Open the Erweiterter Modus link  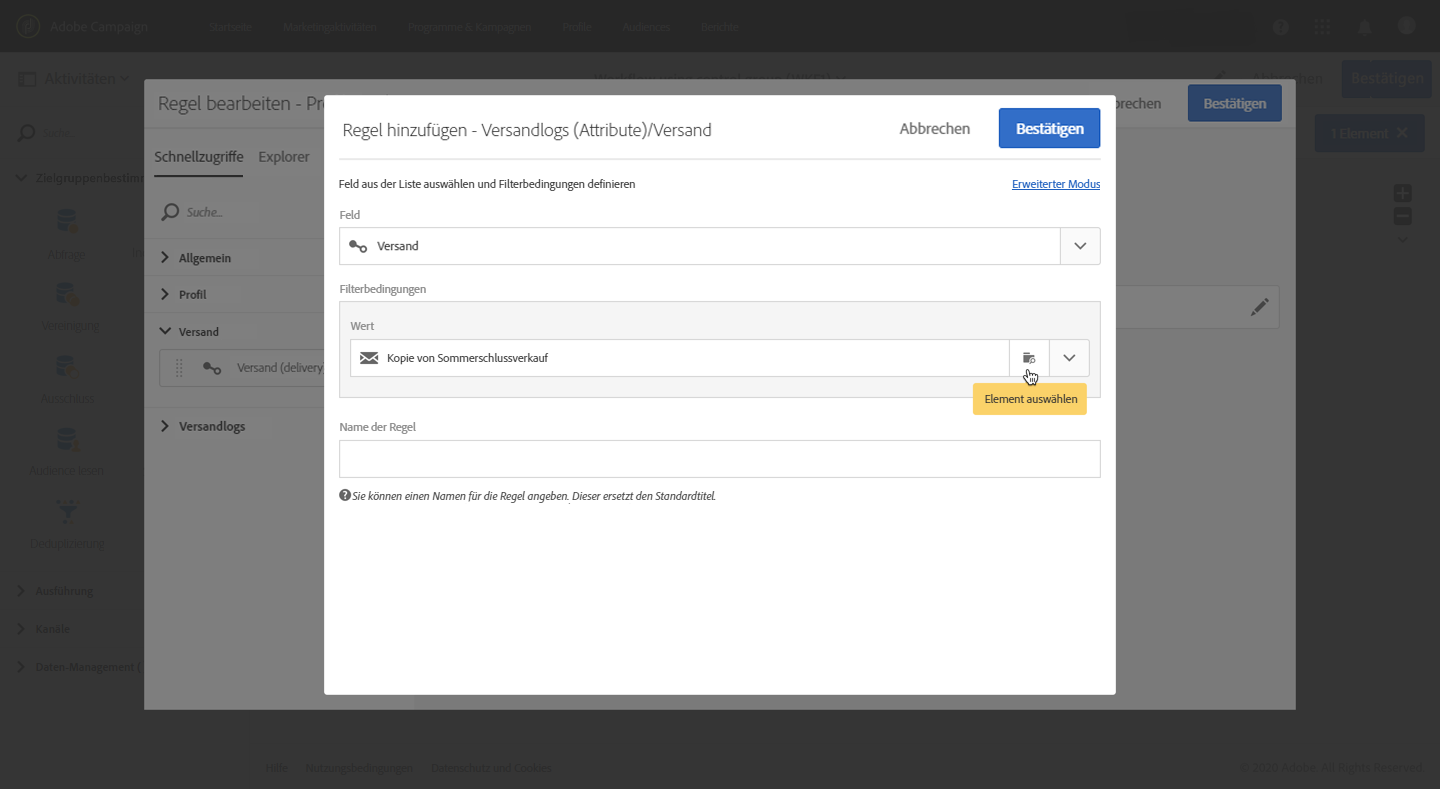[x=1056, y=184]
